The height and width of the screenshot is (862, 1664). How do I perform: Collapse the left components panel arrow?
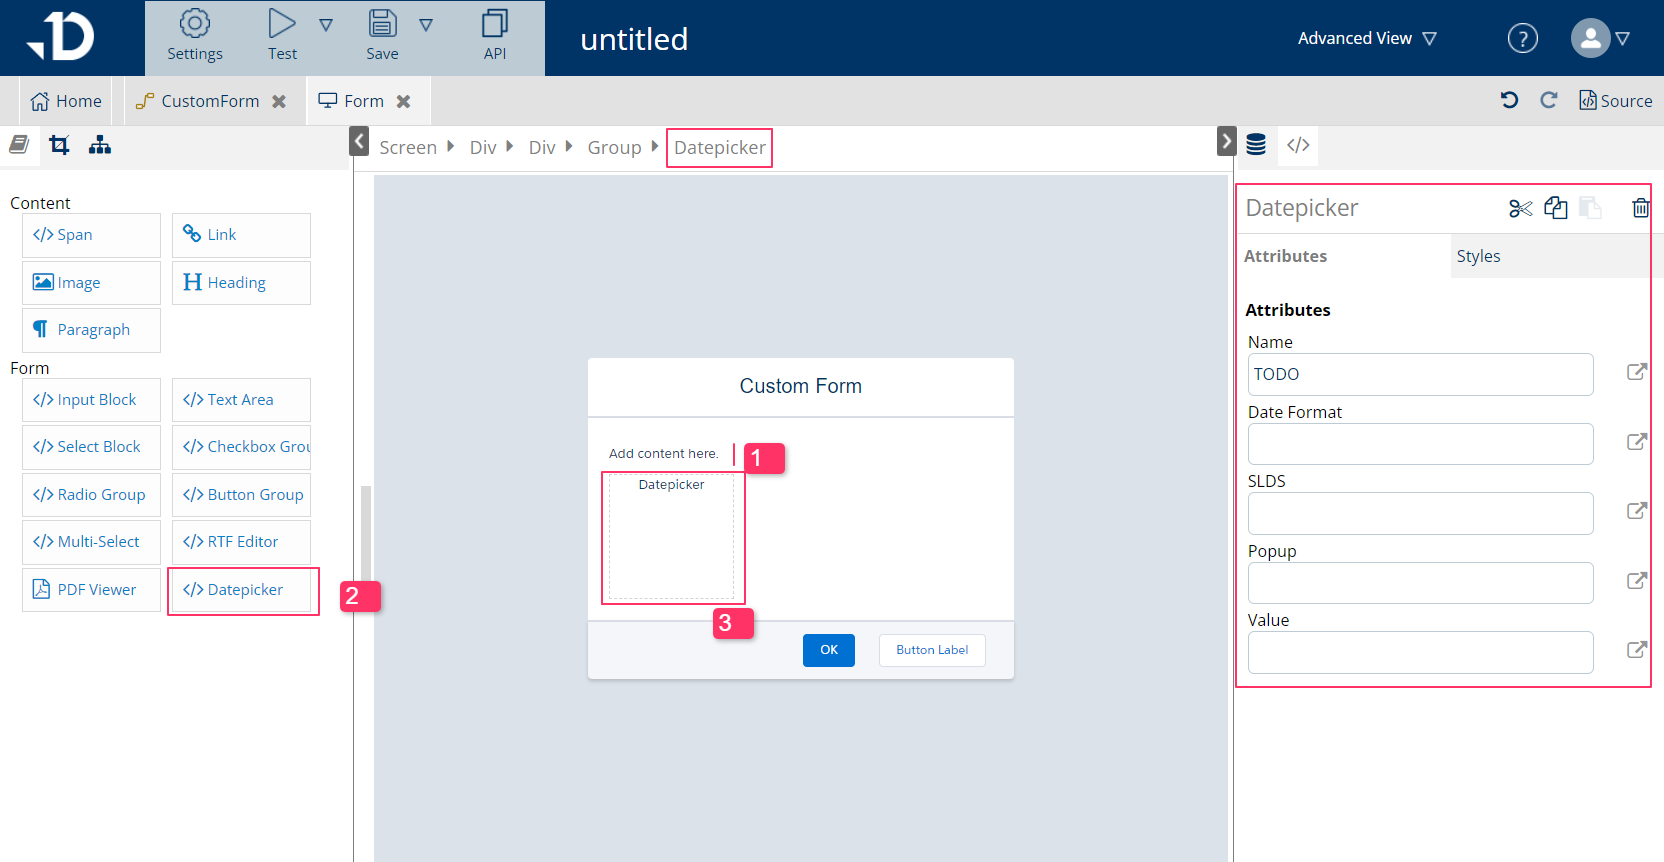(360, 141)
